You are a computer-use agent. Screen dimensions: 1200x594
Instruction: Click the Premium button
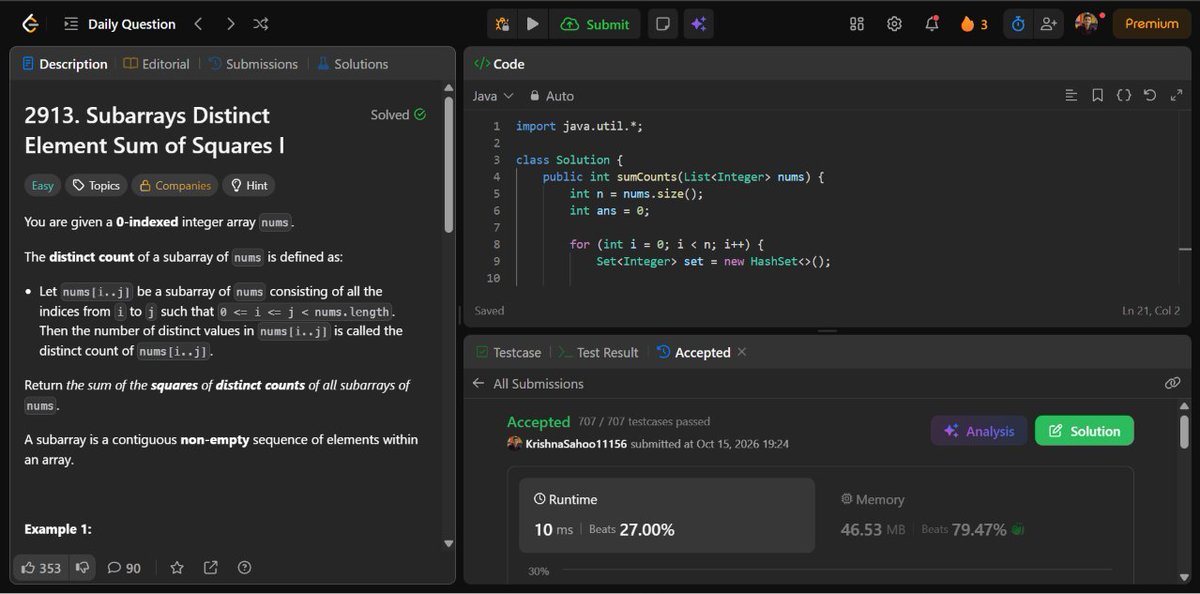pyautogui.click(x=1151, y=24)
